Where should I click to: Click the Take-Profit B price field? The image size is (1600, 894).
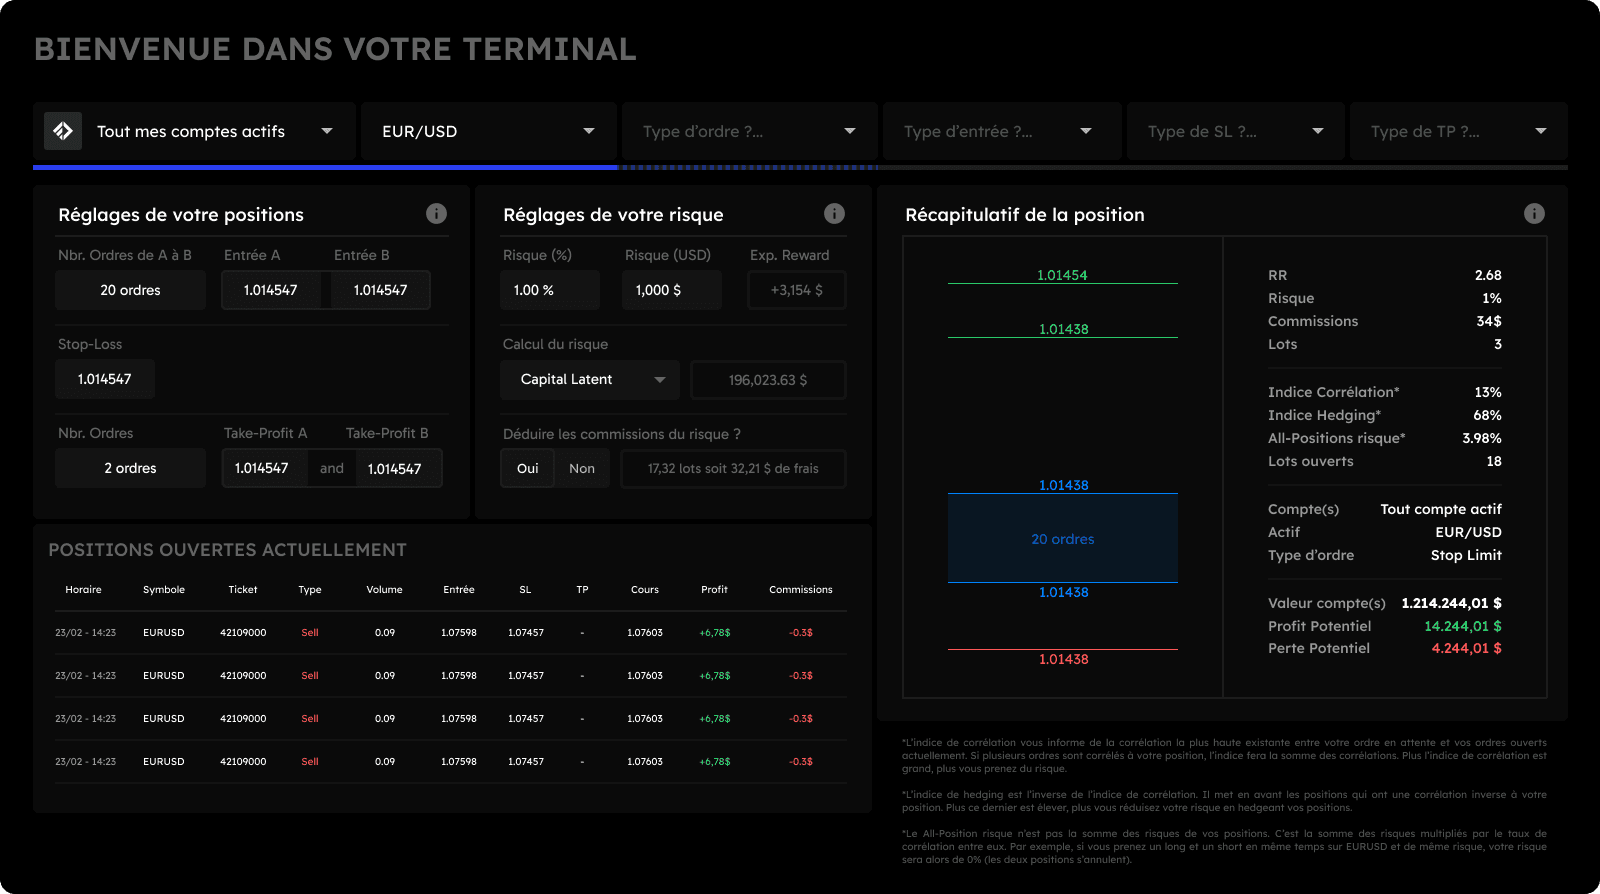[395, 469]
